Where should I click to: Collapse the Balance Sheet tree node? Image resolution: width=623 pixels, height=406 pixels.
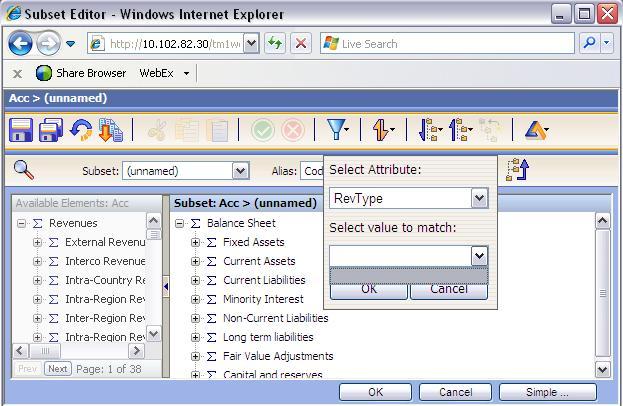179,223
